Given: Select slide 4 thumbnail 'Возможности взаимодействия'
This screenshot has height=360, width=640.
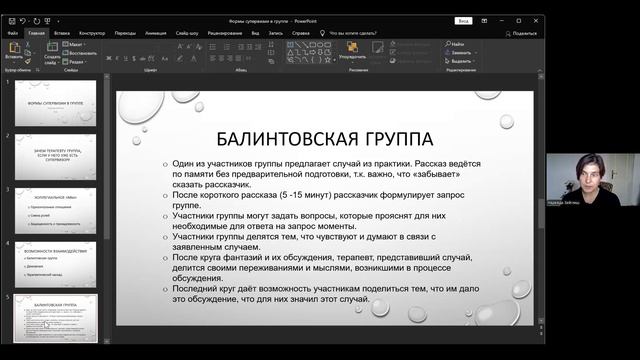Looking at the screenshot, I should [x=56, y=264].
